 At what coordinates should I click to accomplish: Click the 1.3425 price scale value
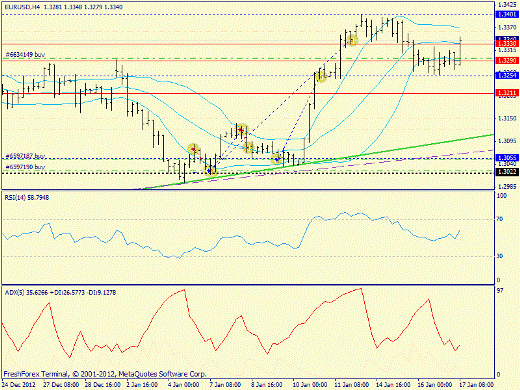507,5
